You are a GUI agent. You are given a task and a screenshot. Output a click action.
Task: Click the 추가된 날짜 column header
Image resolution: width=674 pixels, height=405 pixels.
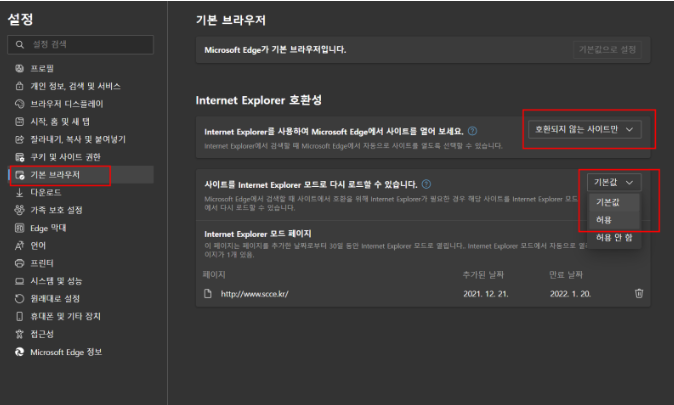[483, 274]
